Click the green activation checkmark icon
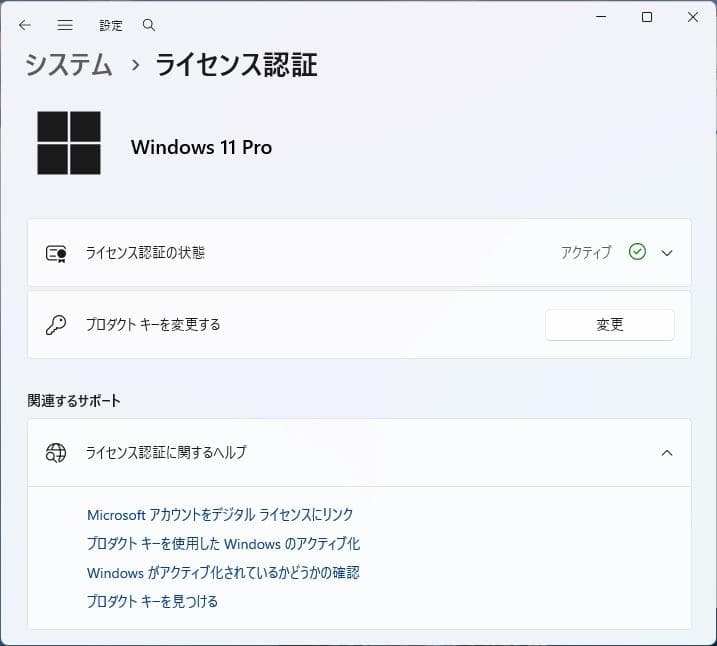The height and width of the screenshot is (646, 717). tap(637, 252)
